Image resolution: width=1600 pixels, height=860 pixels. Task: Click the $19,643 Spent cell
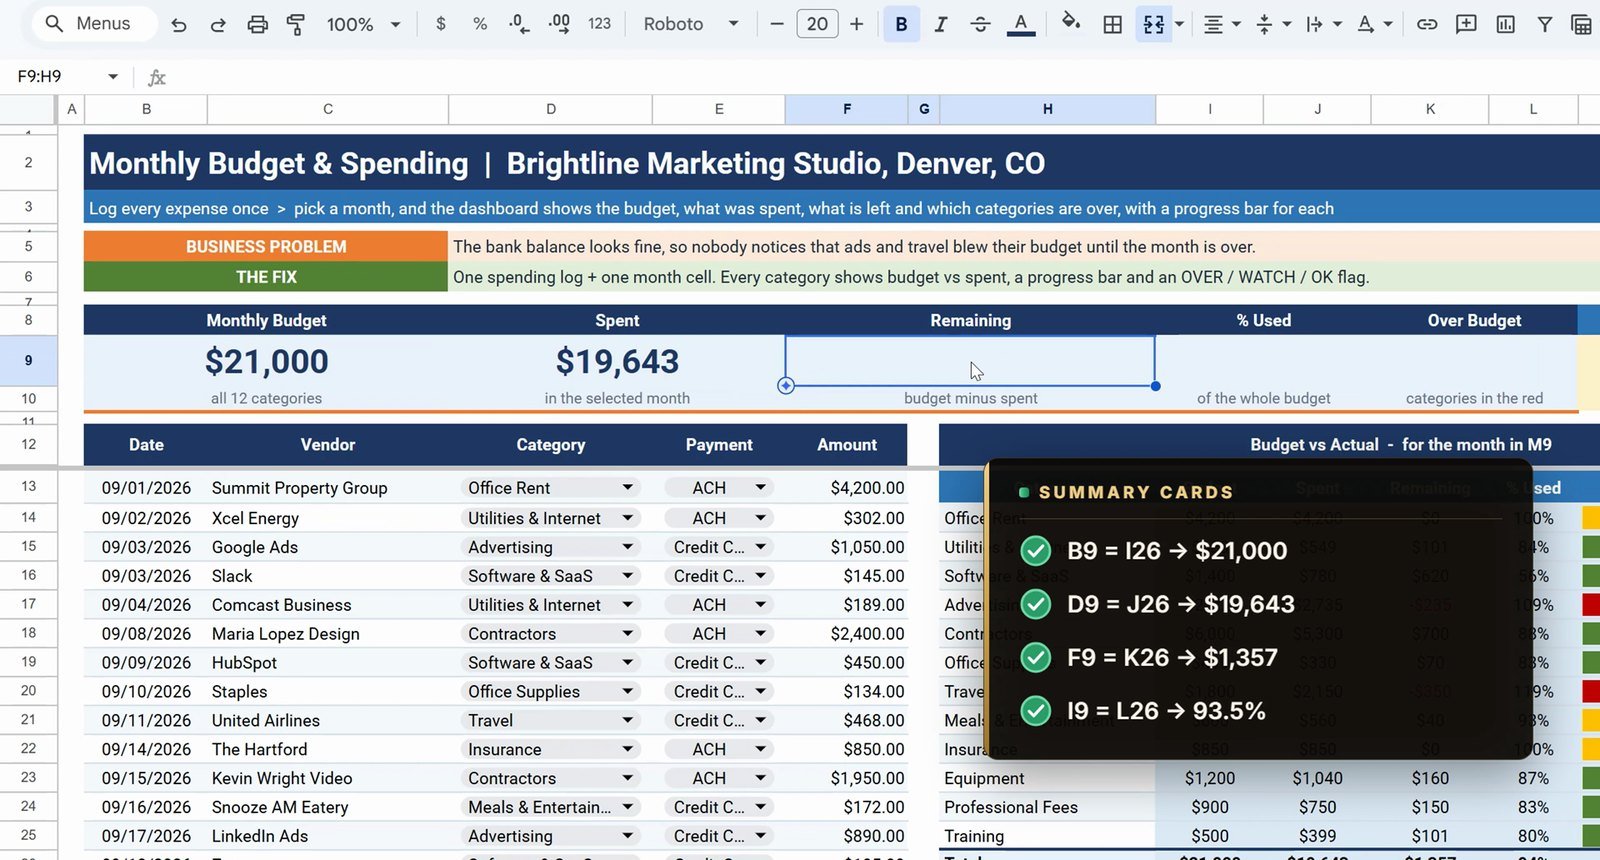(617, 361)
